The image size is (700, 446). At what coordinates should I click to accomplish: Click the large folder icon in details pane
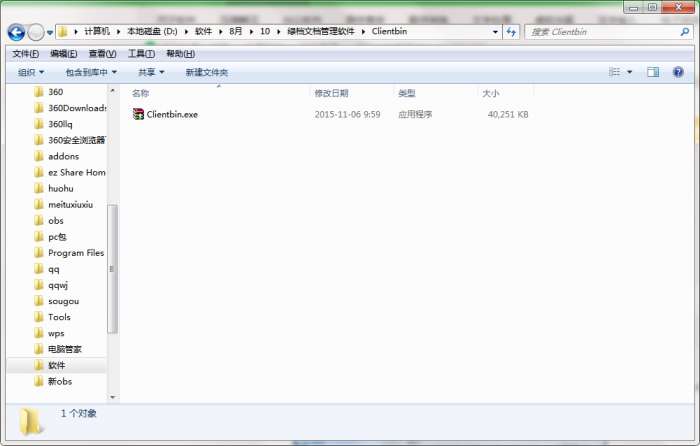click(x=31, y=421)
